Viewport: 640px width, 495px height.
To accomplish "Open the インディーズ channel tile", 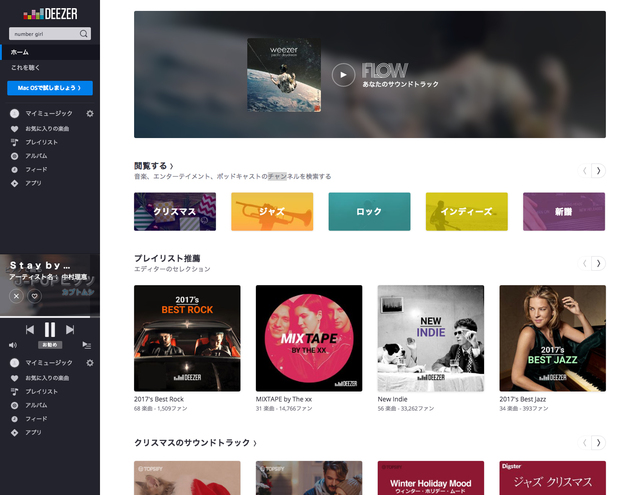I will click(467, 211).
